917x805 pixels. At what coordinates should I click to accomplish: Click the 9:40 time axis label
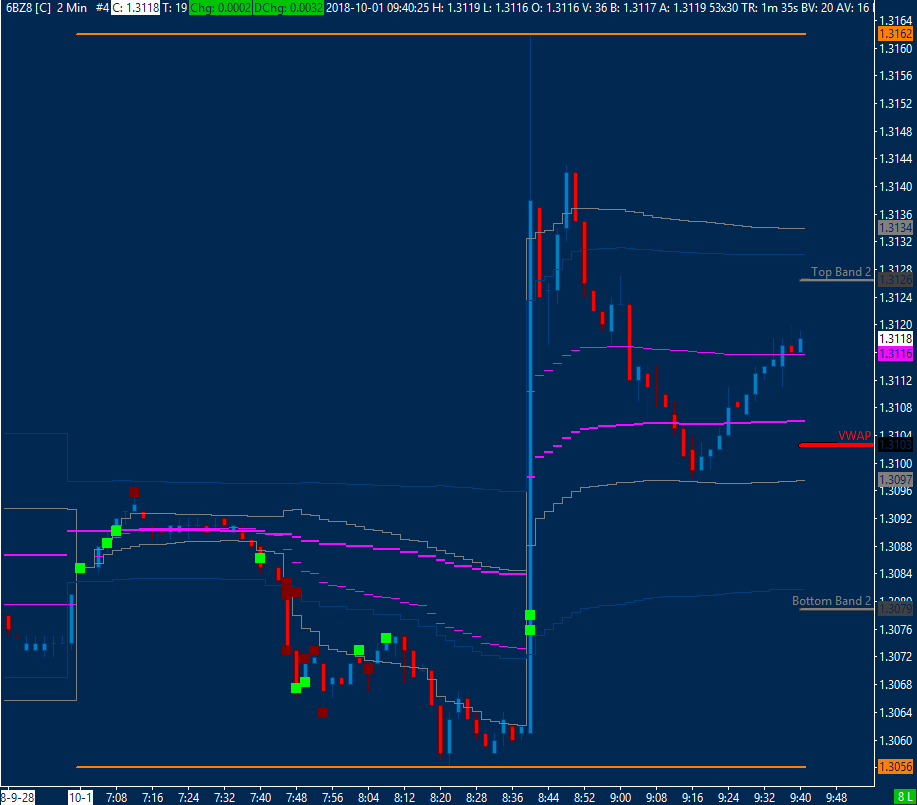tap(801, 797)
